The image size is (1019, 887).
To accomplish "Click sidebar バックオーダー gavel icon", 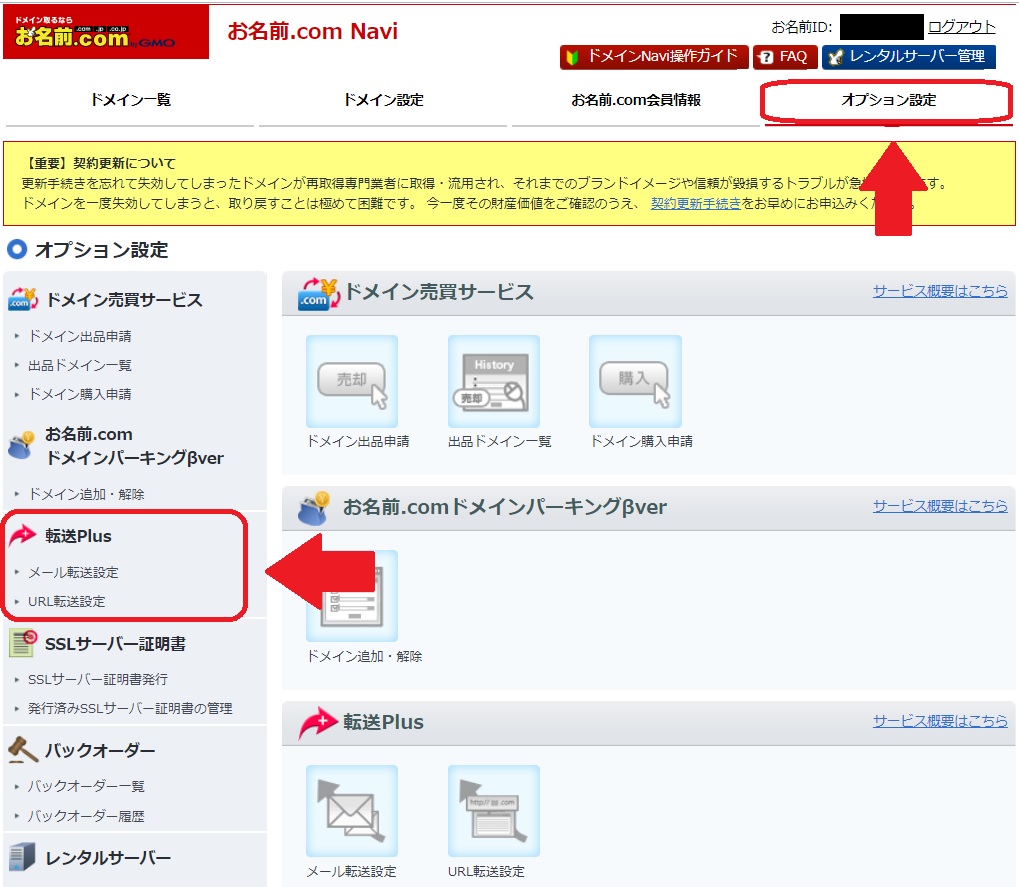I will click(x=23, y=750).
